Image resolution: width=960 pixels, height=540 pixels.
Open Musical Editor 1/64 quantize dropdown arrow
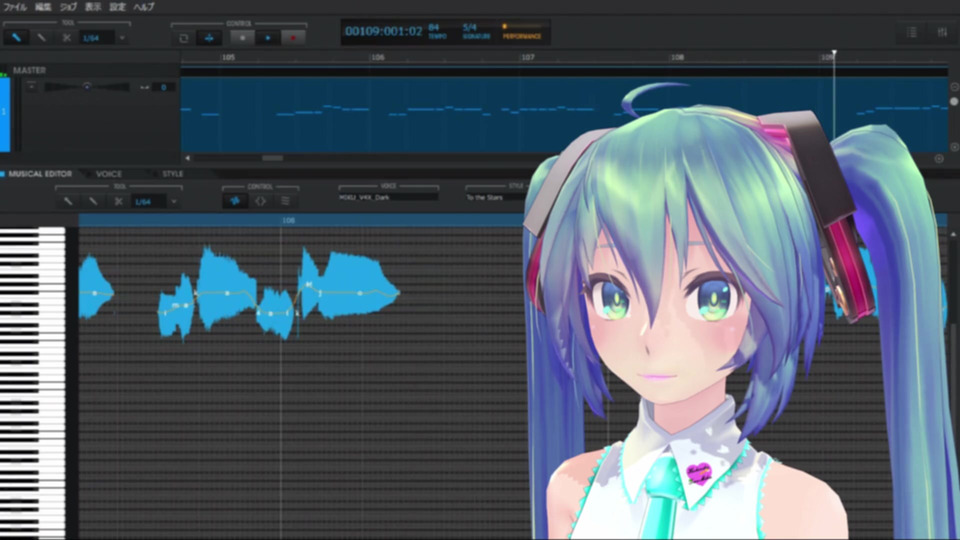[174, 201]
